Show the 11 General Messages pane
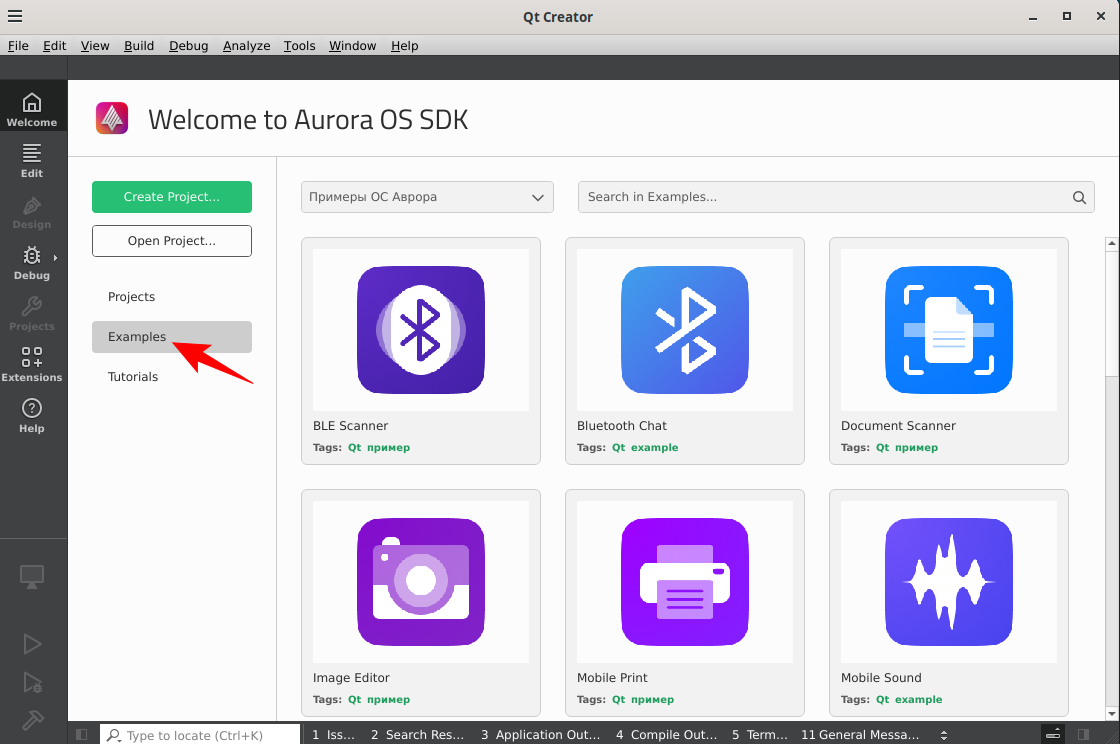 [860, 735]
